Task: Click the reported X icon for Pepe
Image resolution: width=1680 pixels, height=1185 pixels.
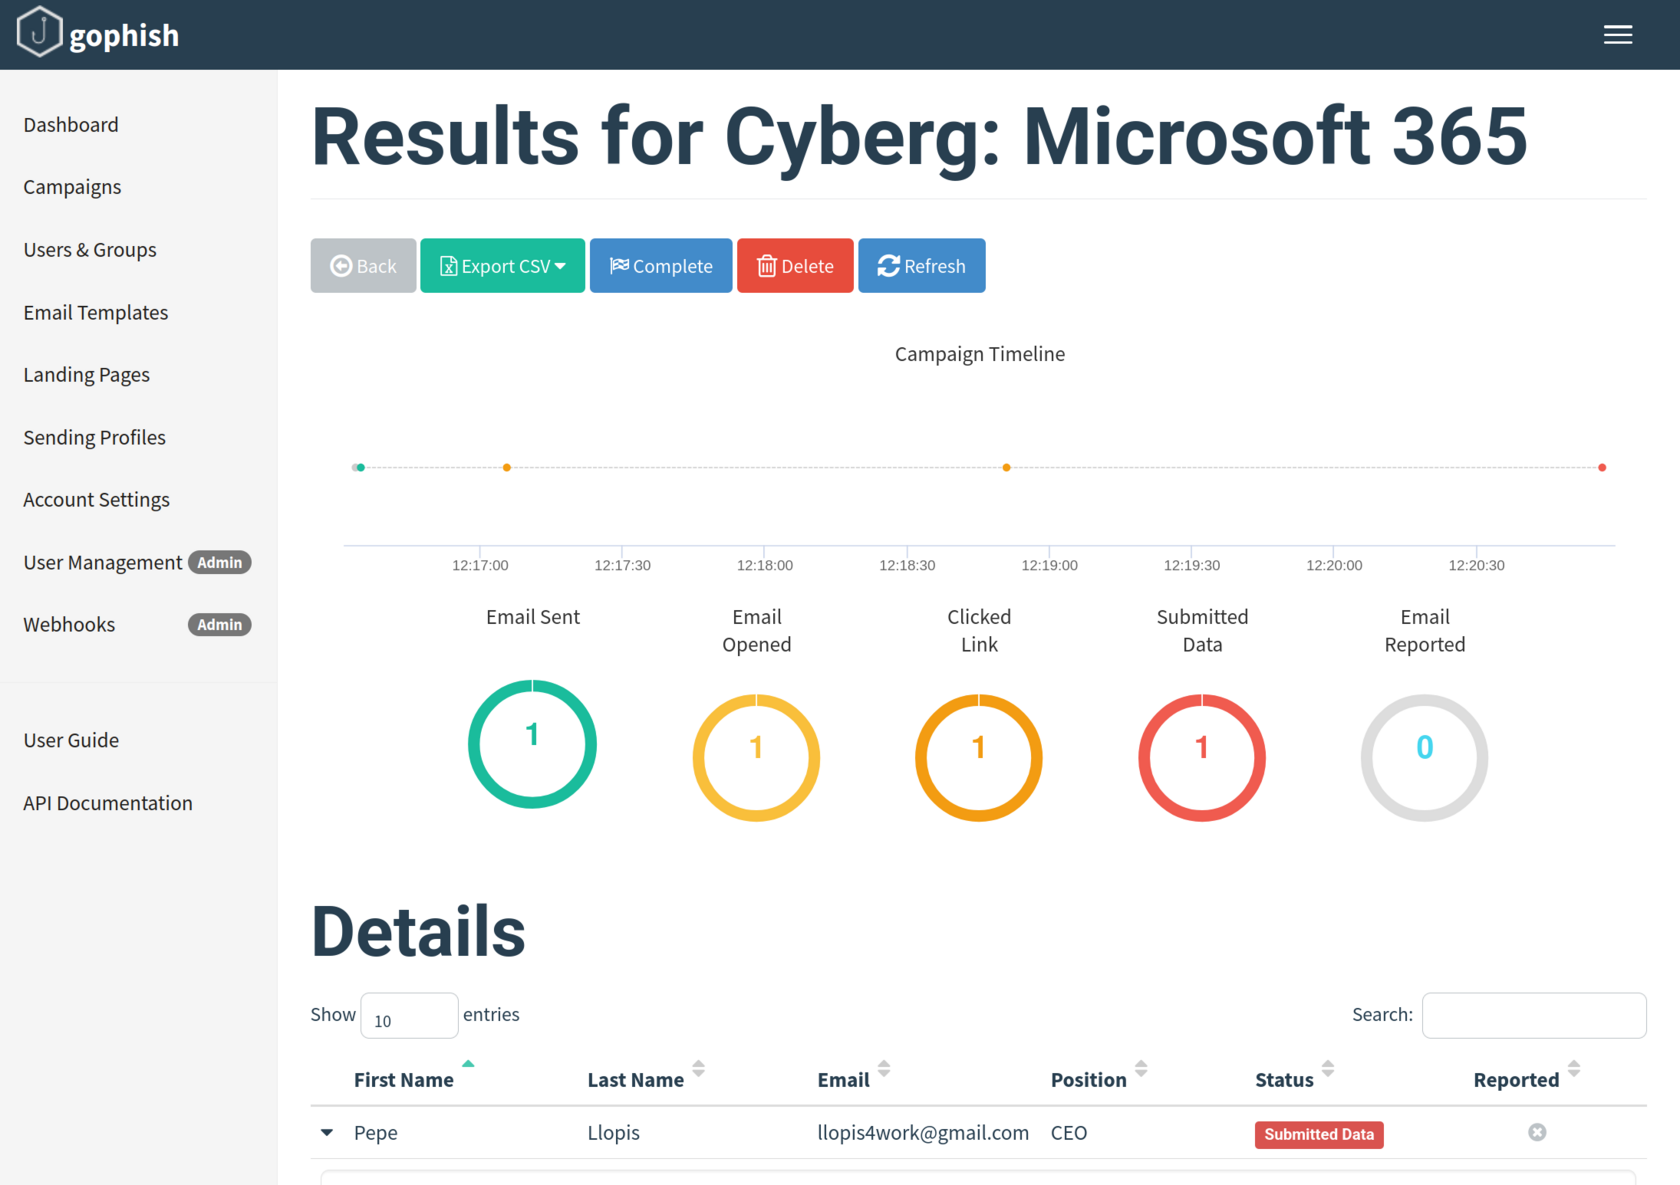Action: point(1537,1132)
